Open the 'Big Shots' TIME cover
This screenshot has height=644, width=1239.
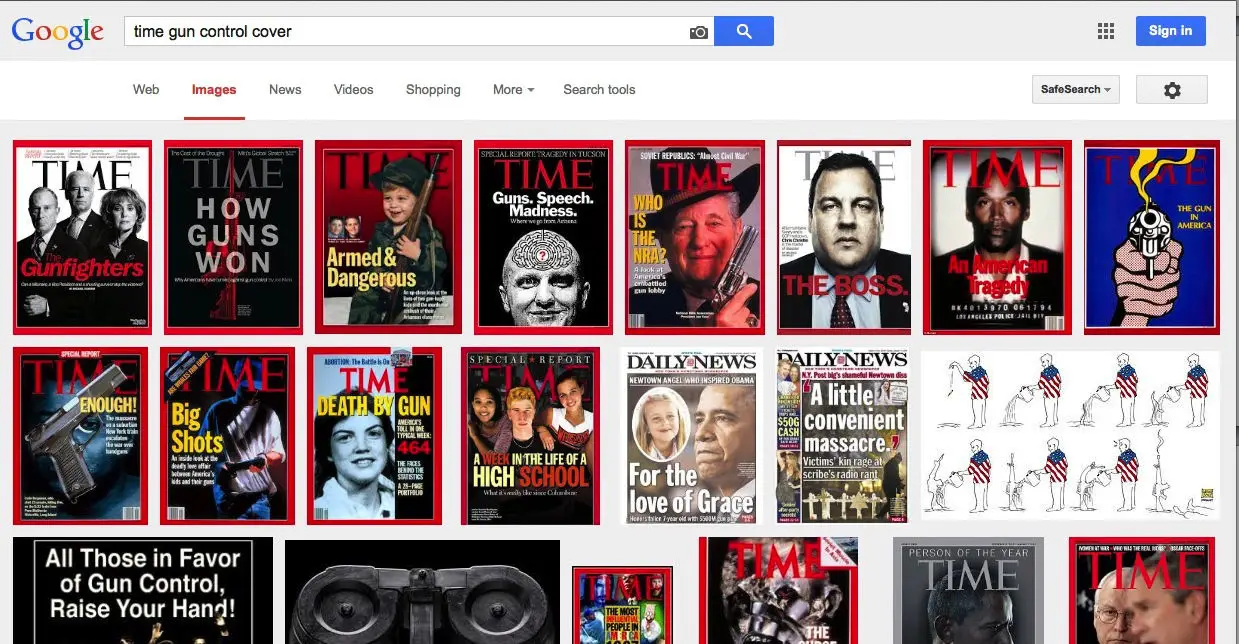pos(227,436)
